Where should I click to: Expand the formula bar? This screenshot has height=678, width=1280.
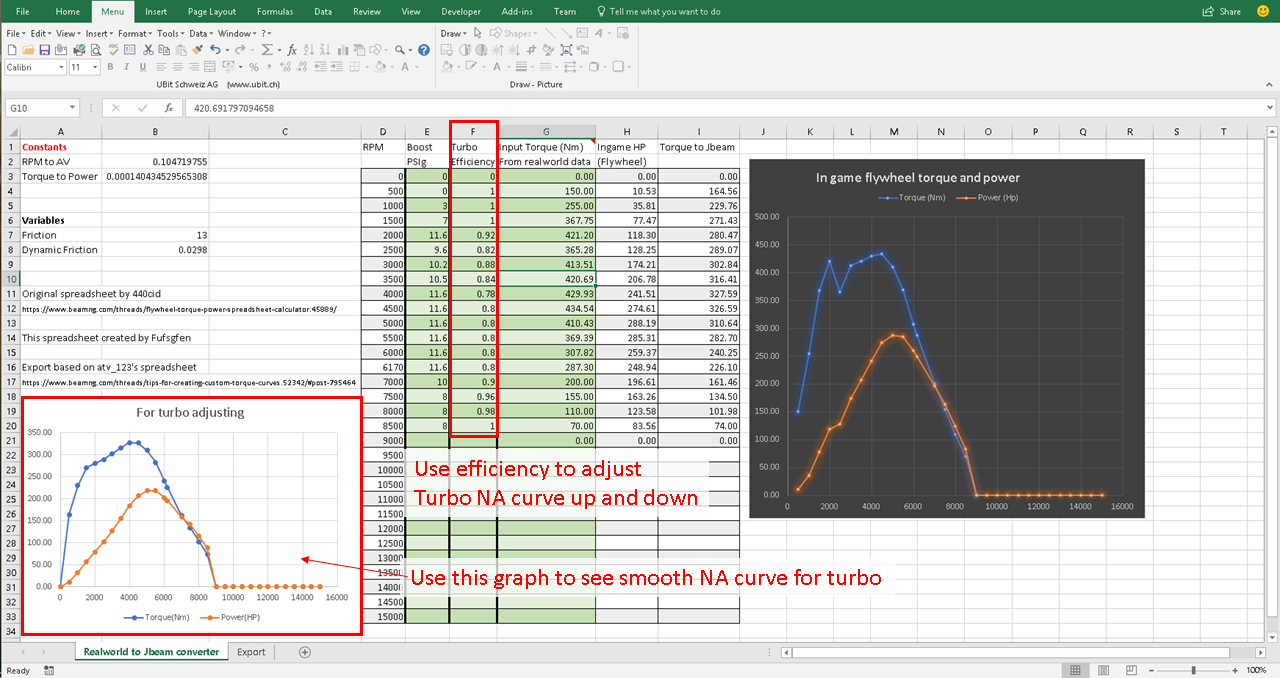point(1269,108)
